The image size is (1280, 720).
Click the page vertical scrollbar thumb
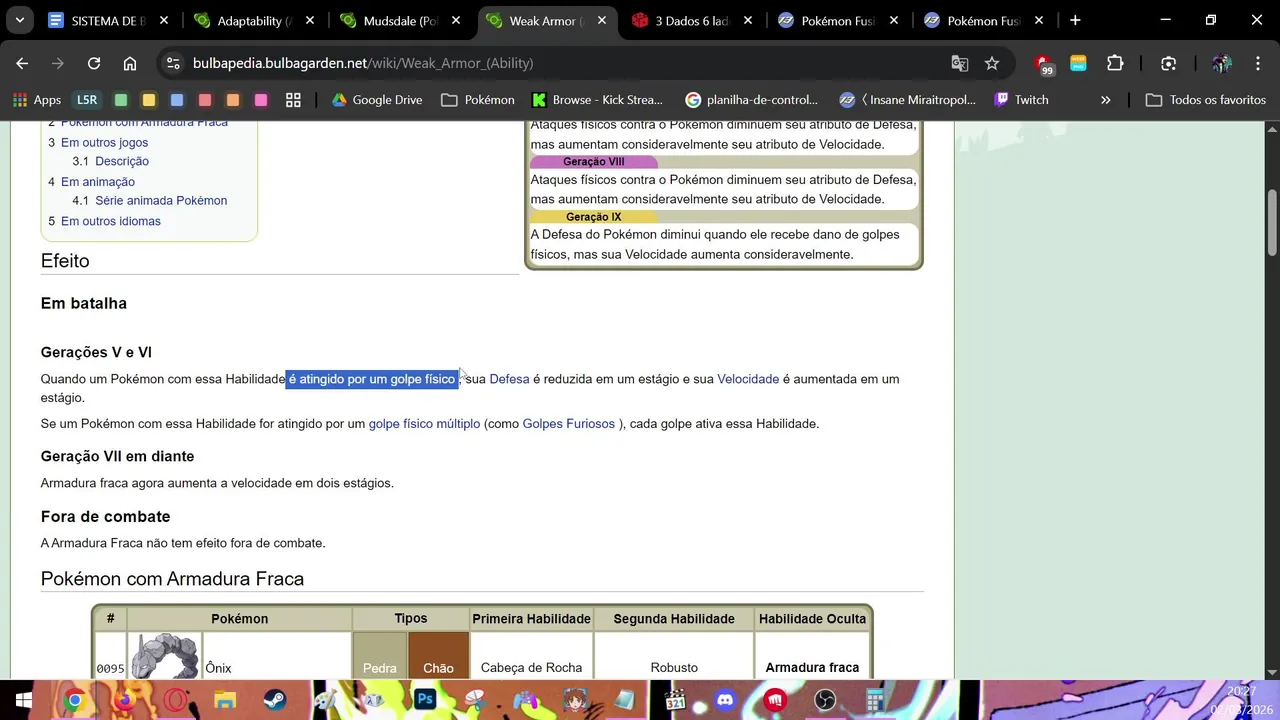click(1273, 222)
